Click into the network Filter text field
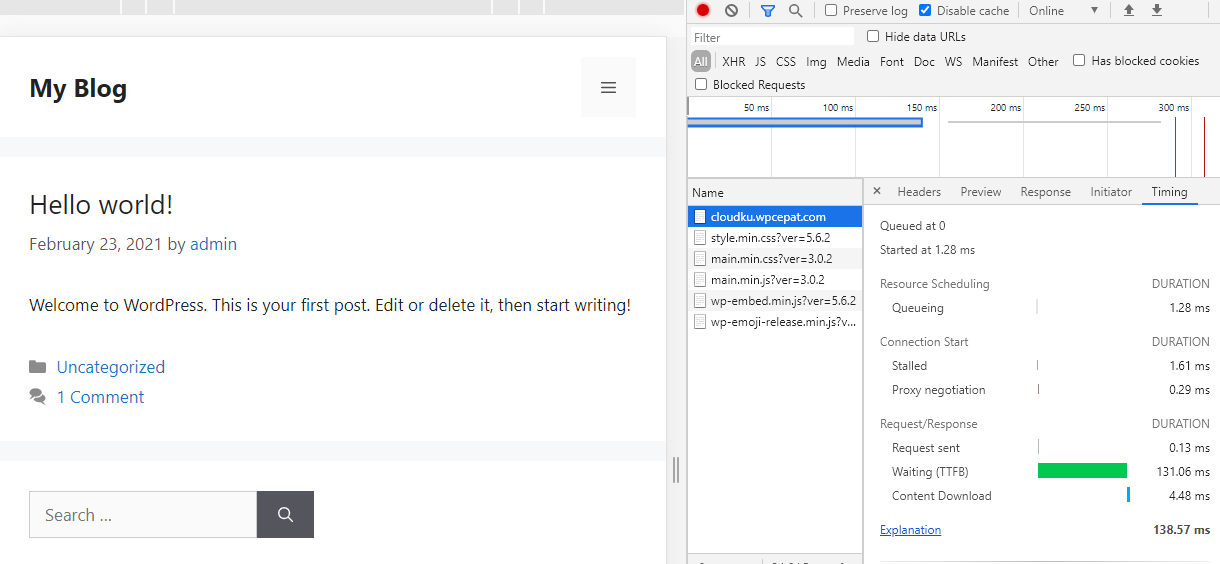This screenshot has height=564, width=1220. pyautogui.click(x=770, y=37)
